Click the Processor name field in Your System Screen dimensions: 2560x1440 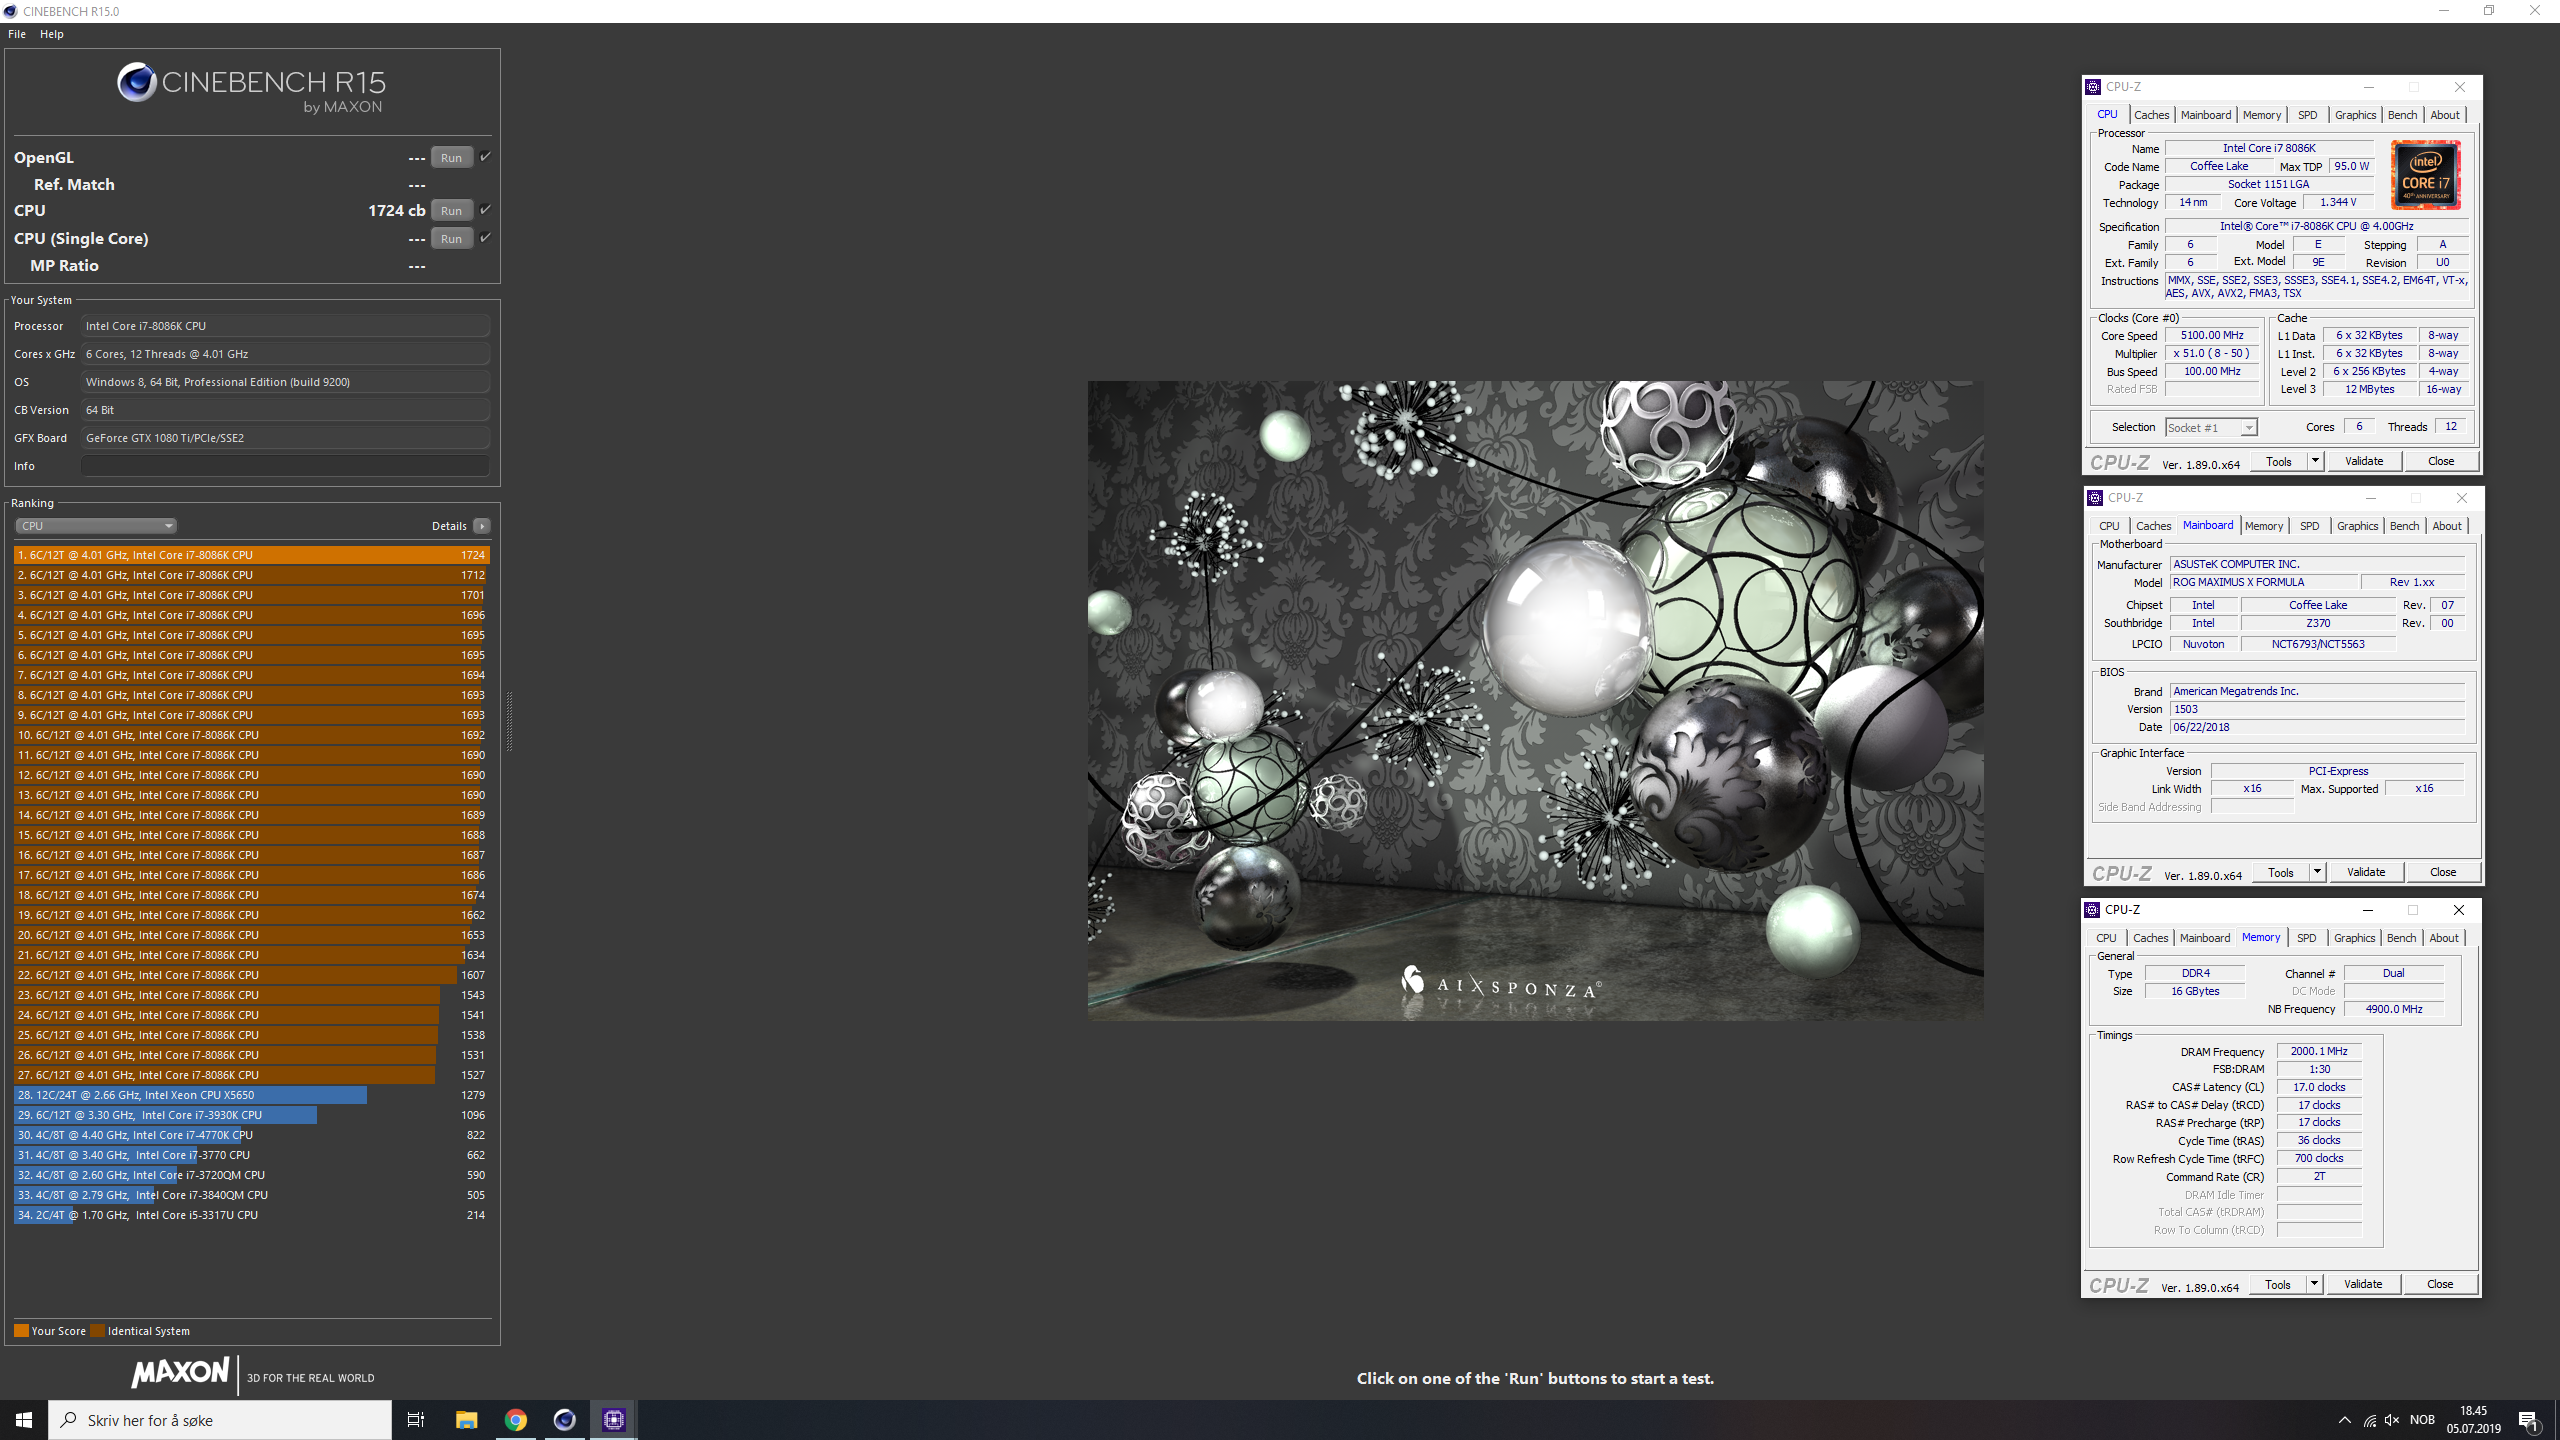285,326
